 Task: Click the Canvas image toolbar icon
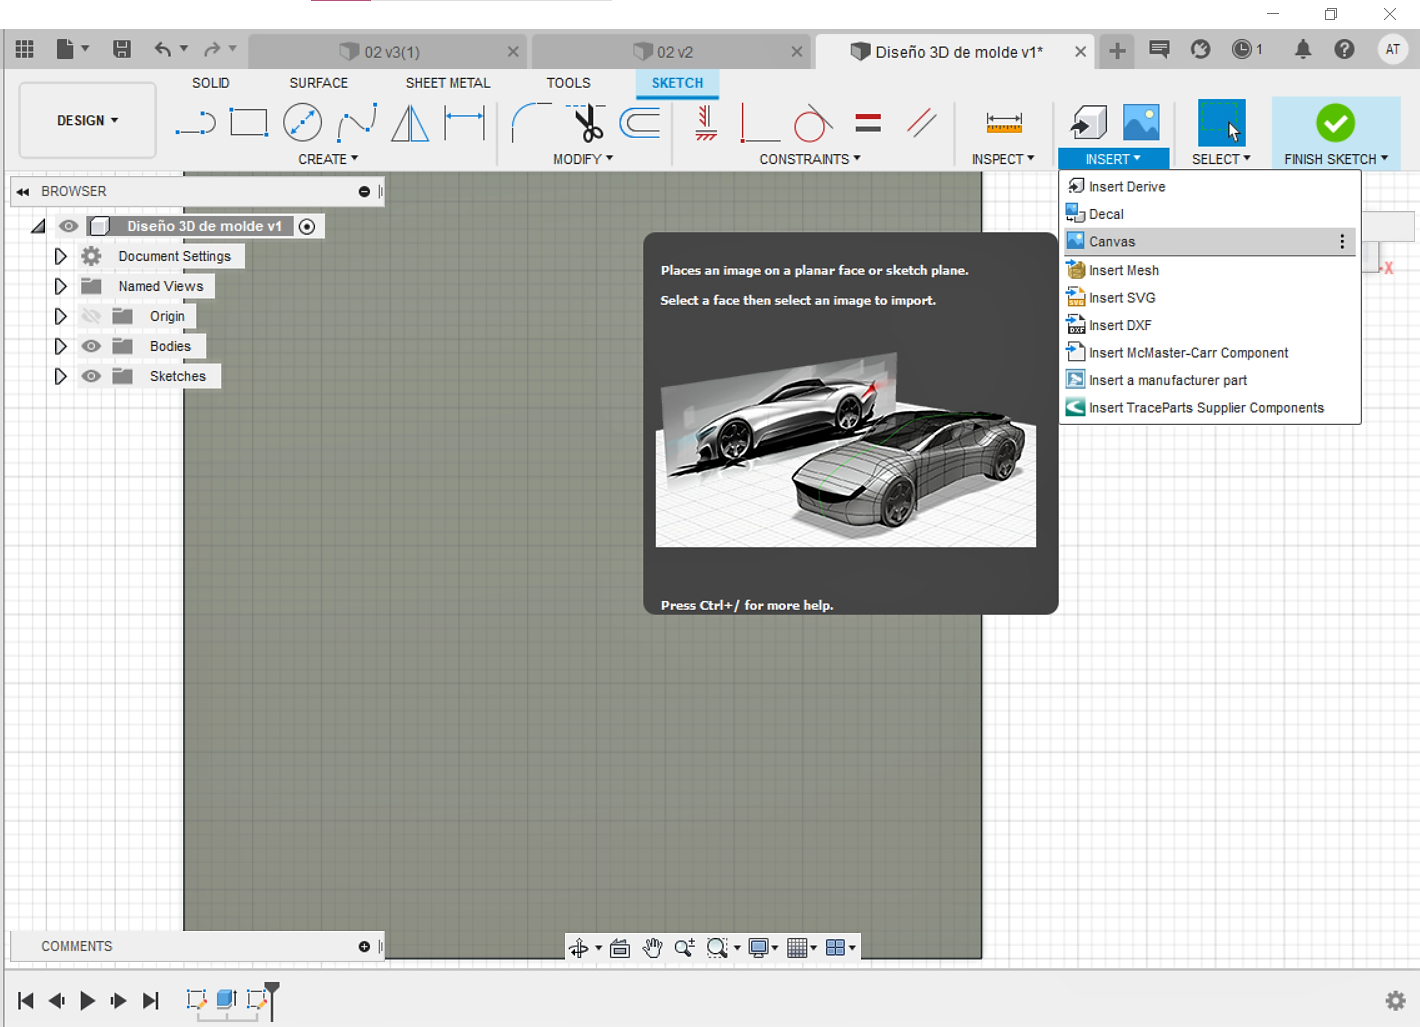[x=1141, y=122]
